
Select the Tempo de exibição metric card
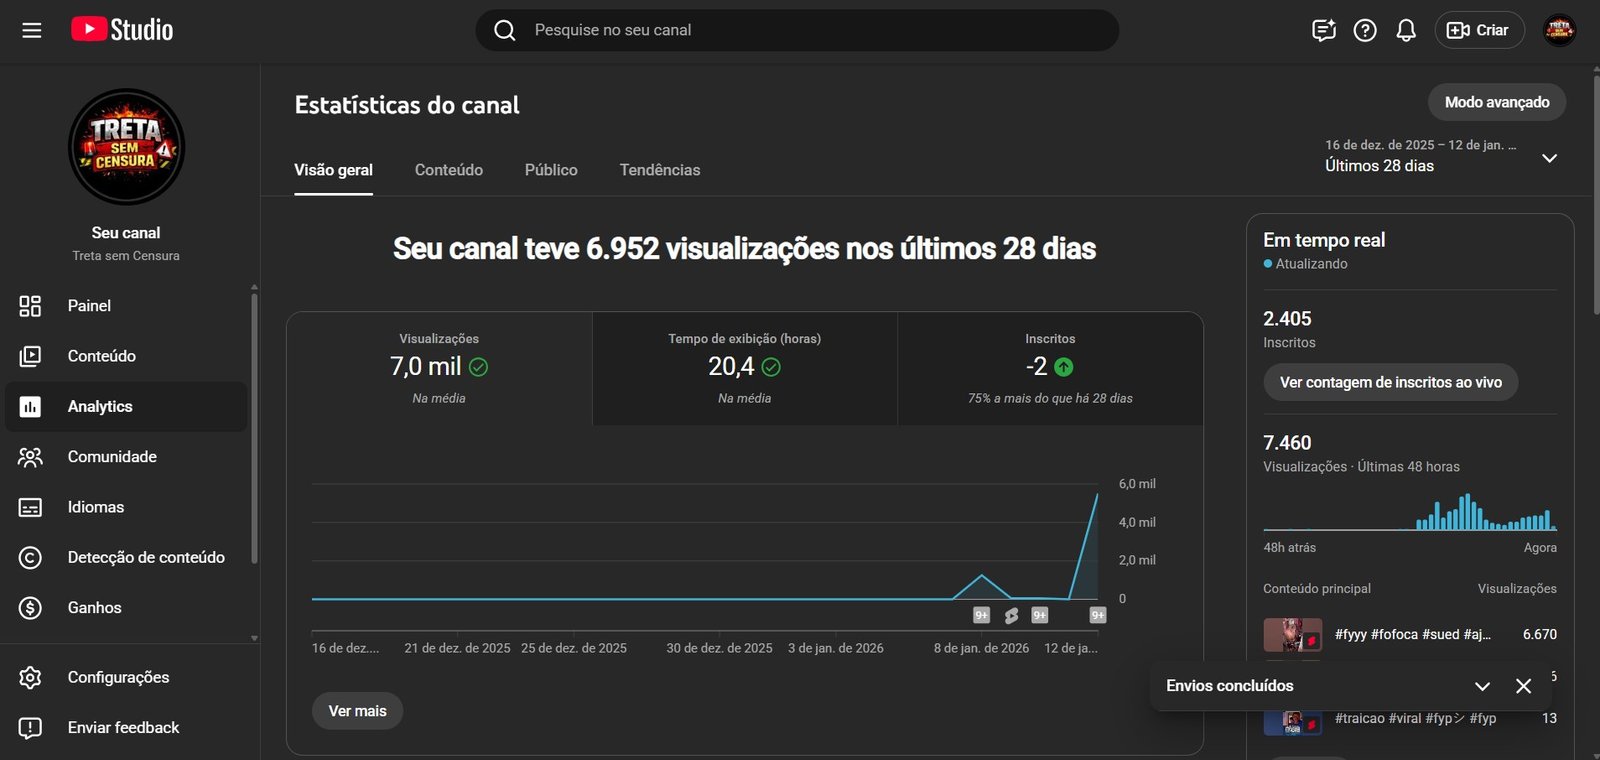(x=745, y=369)
